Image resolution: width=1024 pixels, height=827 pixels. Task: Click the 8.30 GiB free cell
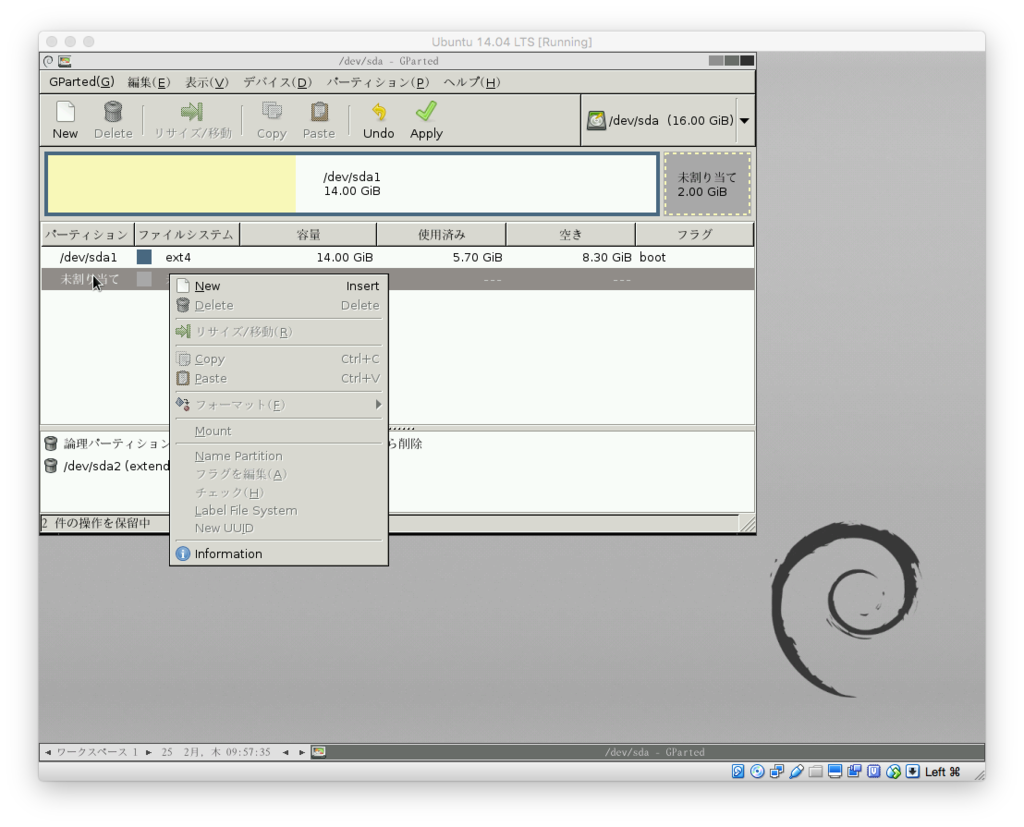coord(607,257)
